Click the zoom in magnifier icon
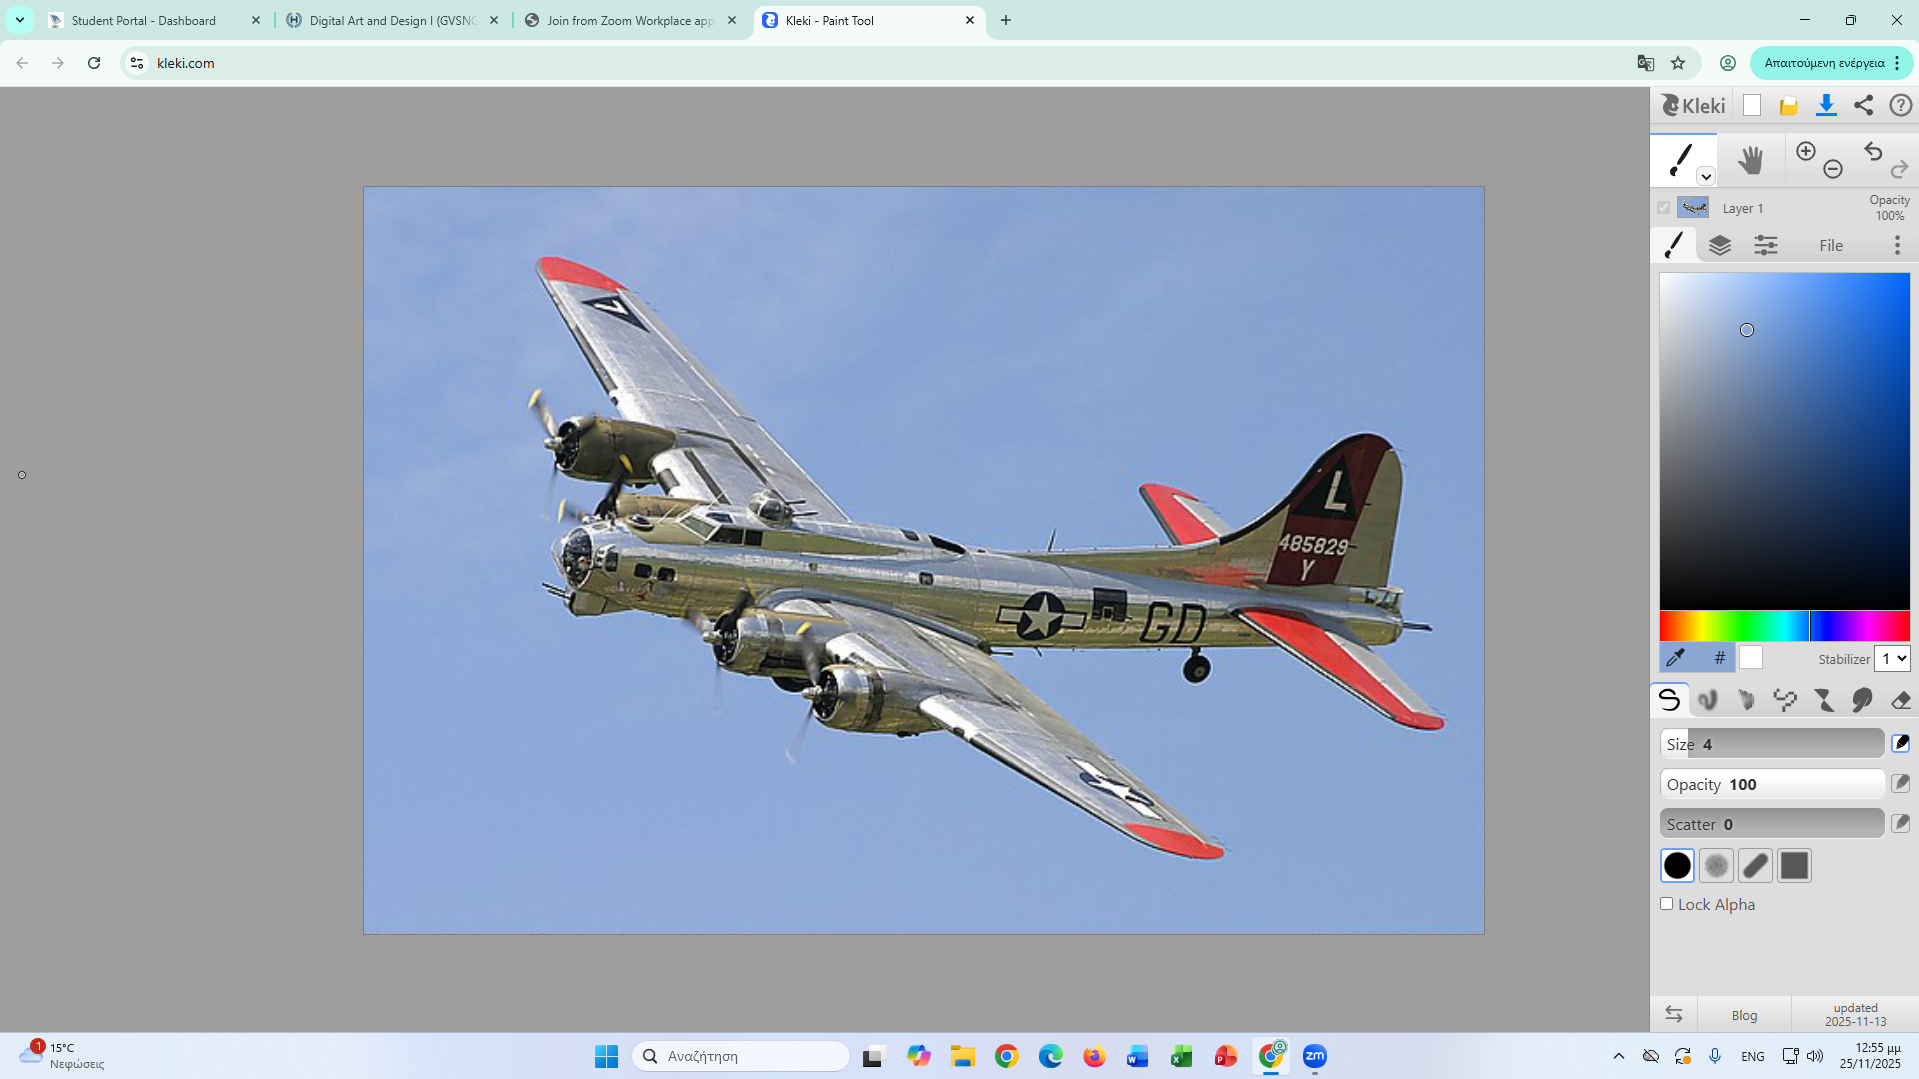The width and height of the screenshot is (1919, 1079). [1805, 151]
